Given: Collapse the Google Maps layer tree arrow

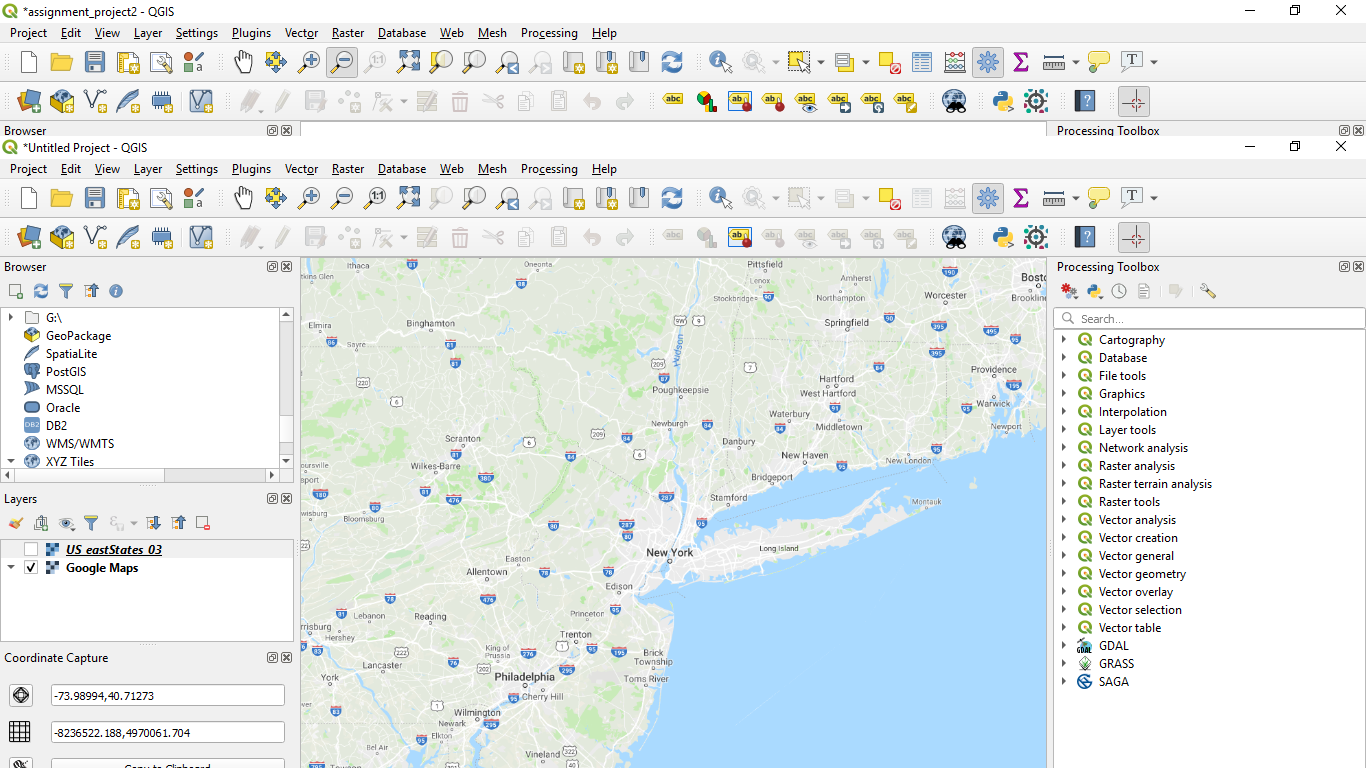Looking at the screenshot, I should click(x=11, y=567).
